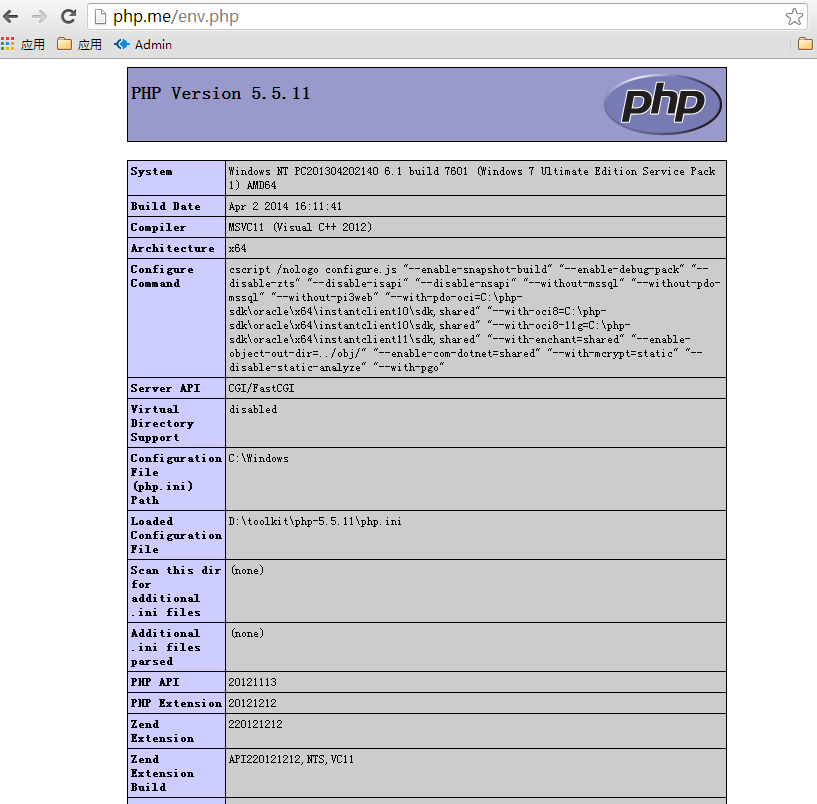The height and width of the screenshot is (804, 817).
Task: Click the Build Date label
Action: (x=165, y=206)
